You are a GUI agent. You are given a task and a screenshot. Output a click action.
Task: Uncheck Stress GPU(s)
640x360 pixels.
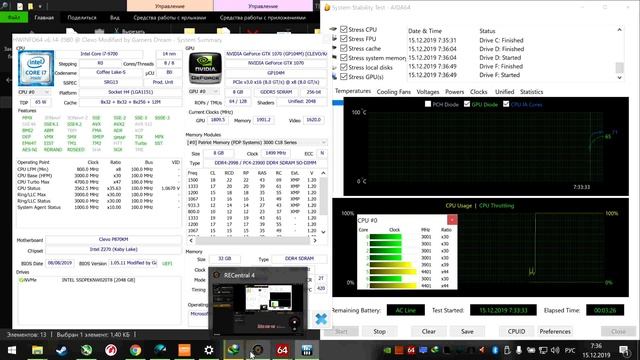[344, 77]
